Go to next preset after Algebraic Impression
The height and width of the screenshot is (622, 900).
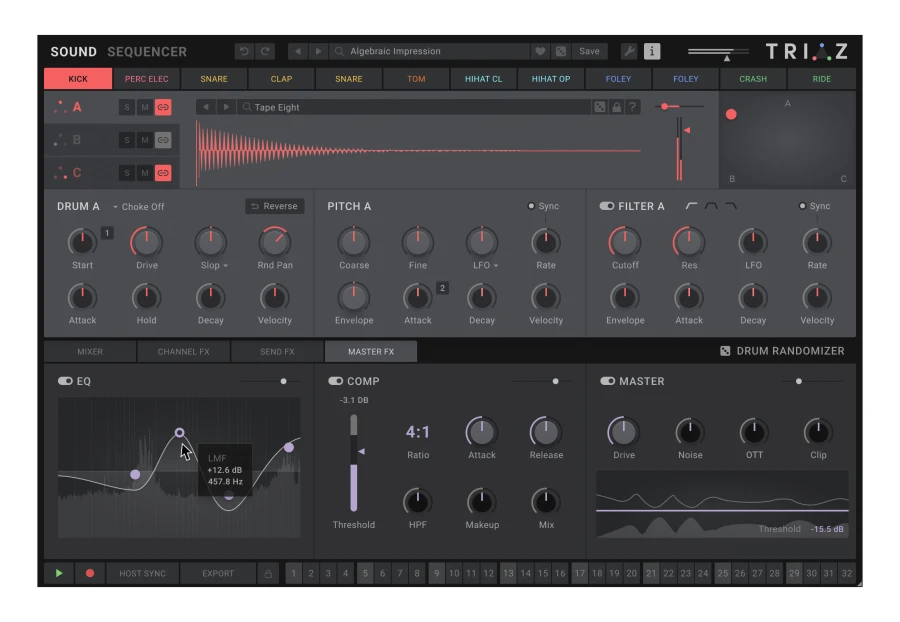(x=318, y=52)
